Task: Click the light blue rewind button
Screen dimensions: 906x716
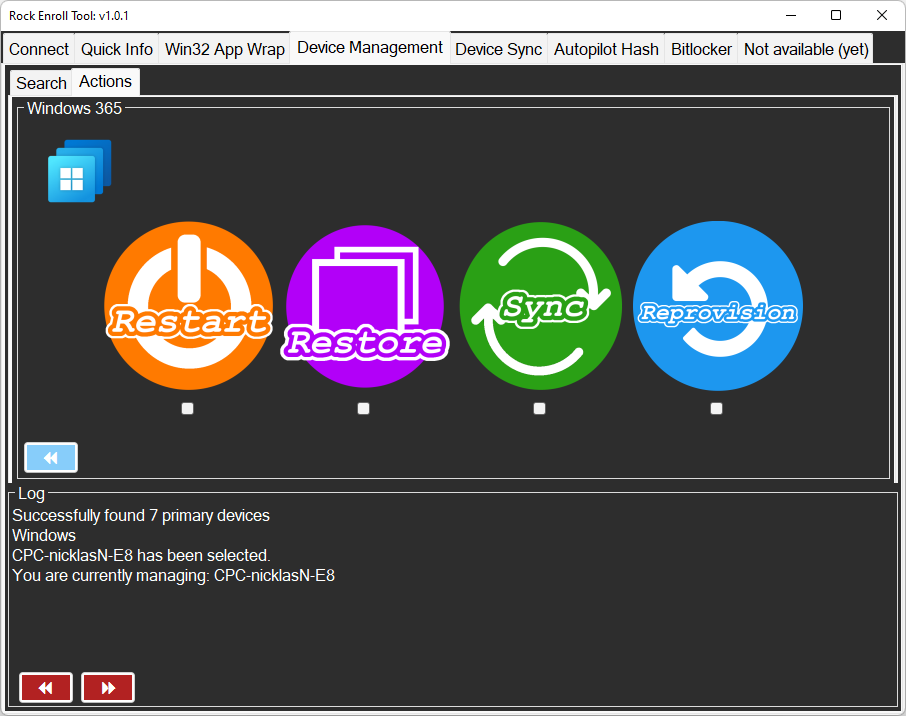Action: click(51, 457)
